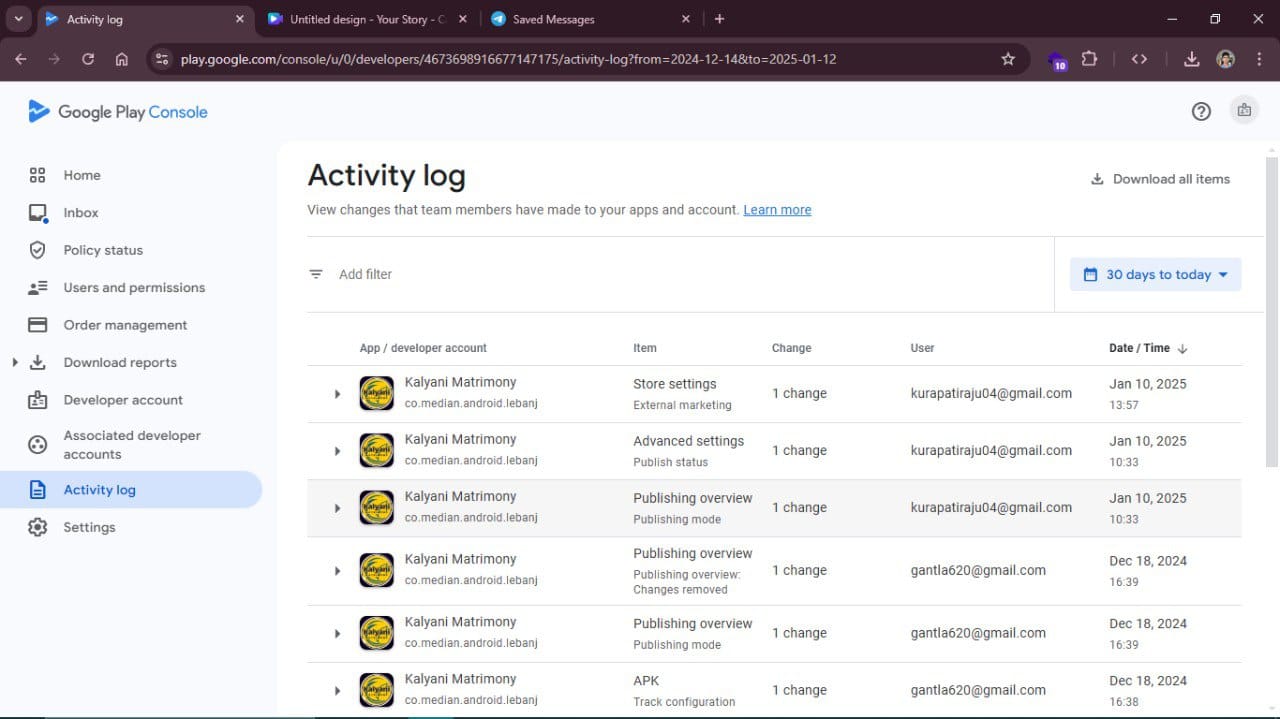The height and width of the screenshot is (719, 1280).
Task: Expand the Changes removed Publishing overview row
Action: 337,571
